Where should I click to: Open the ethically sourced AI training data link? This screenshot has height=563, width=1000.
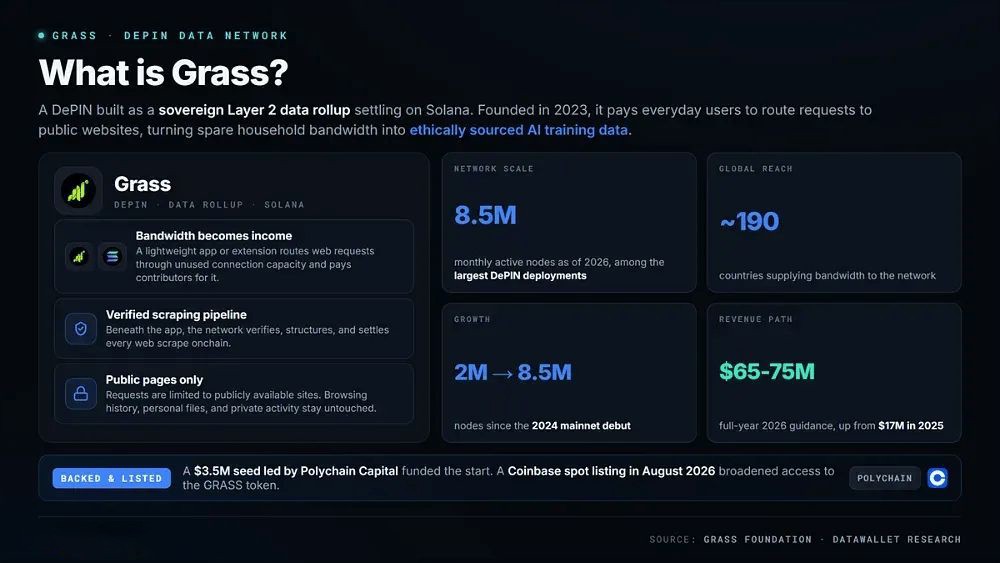coord(518,130)
